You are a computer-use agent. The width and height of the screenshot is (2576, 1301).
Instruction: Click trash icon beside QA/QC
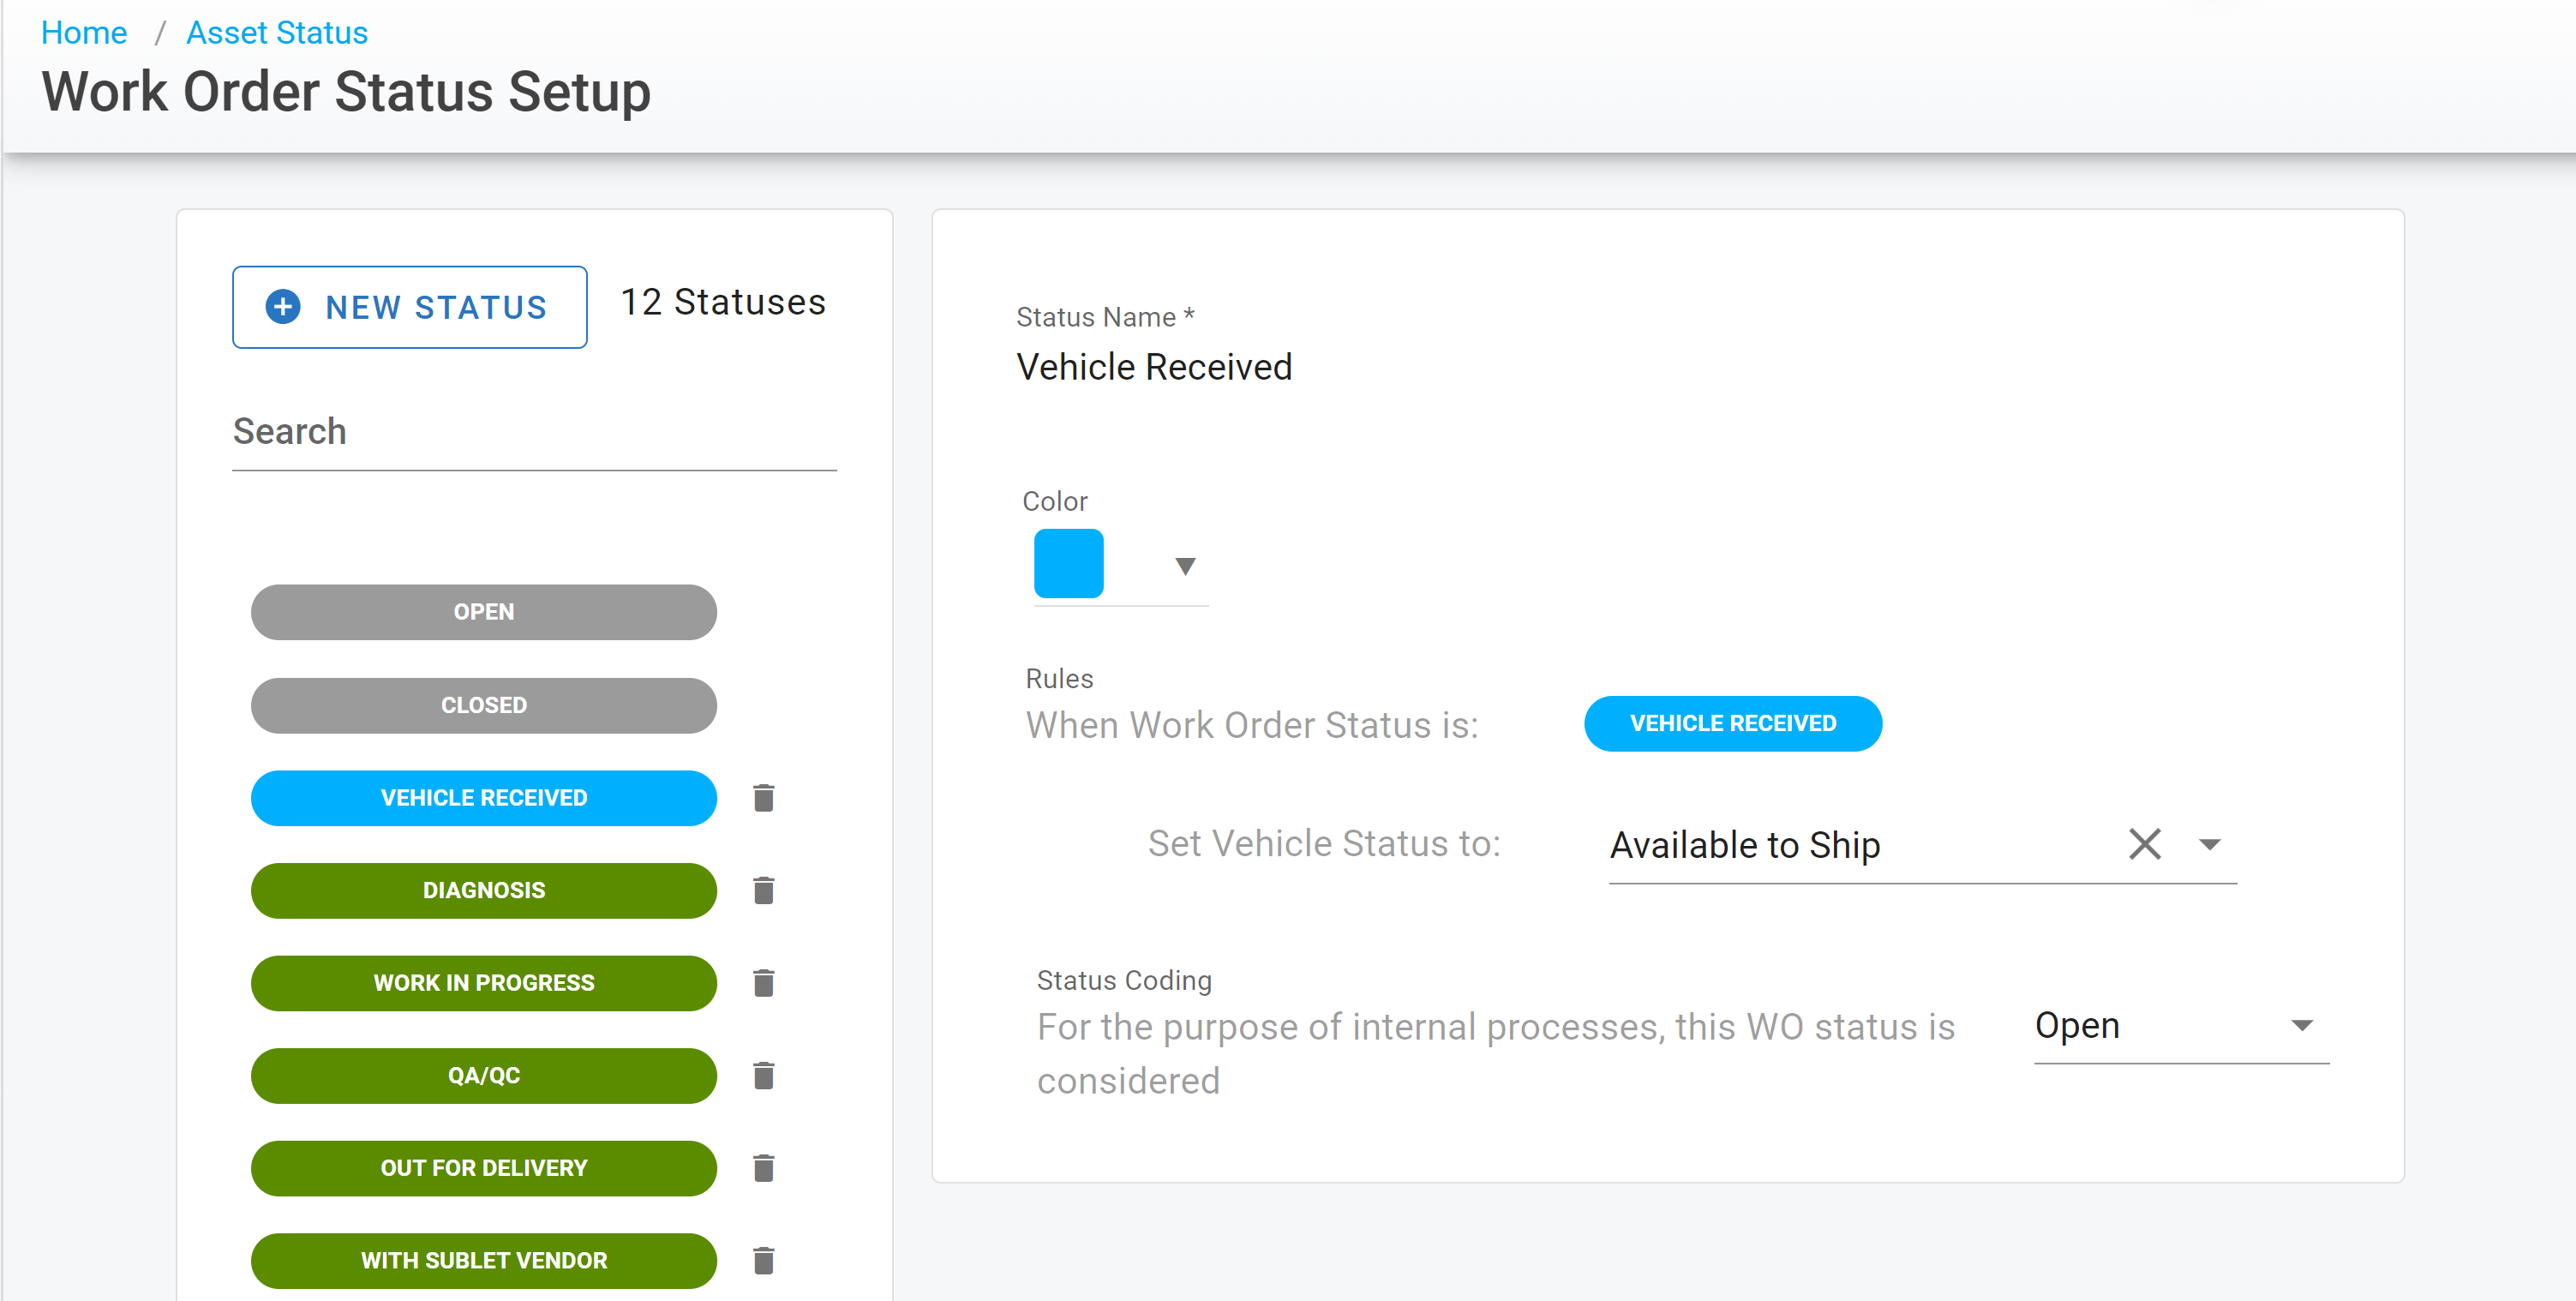pyautogui.click(x=763, y=1075)
